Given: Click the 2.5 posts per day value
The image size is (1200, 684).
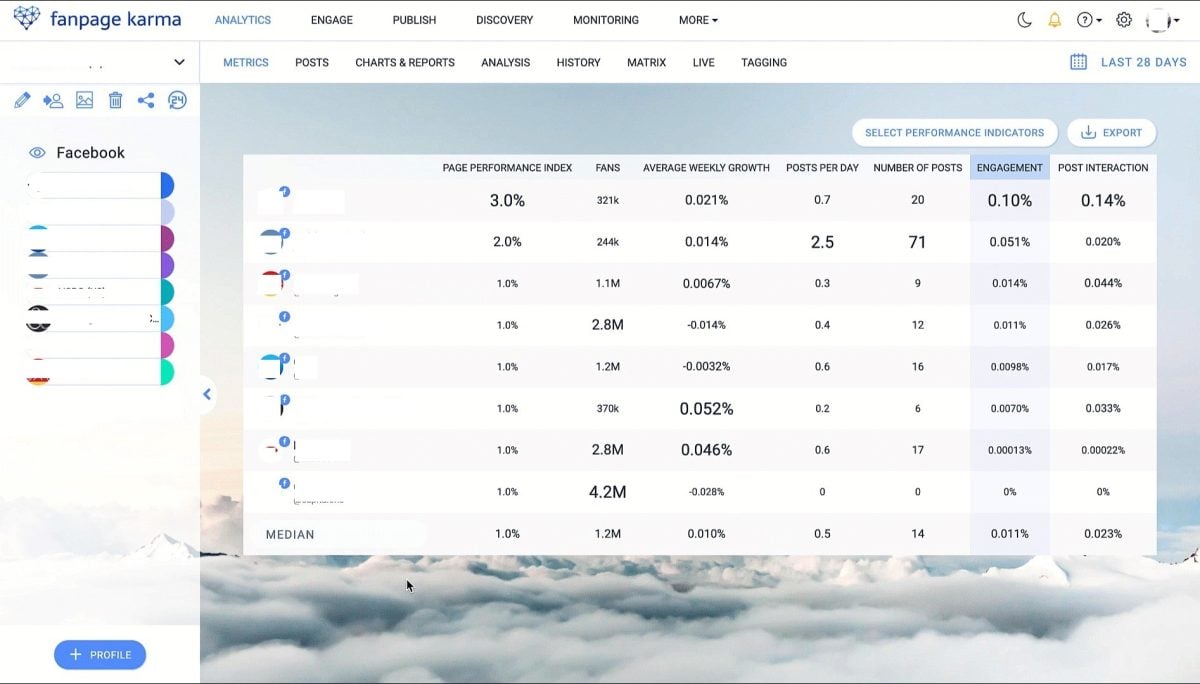Looking at the screenshot, I should pos(822,242).
